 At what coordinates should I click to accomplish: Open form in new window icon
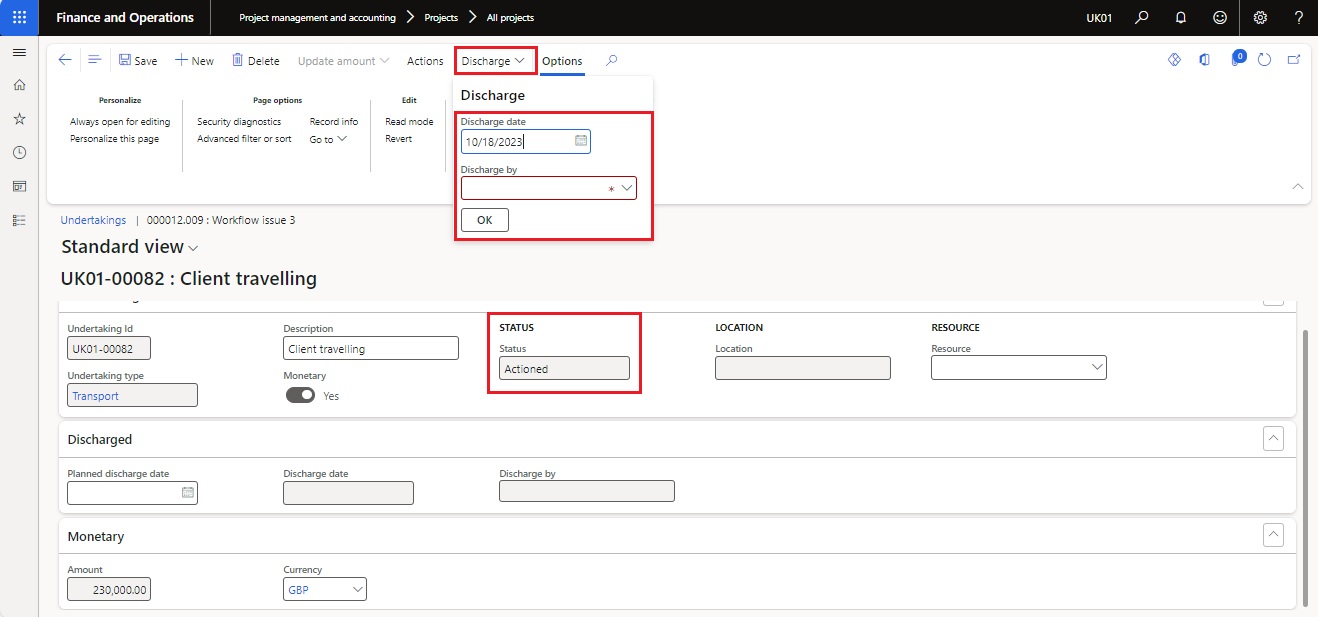[x=1294, y=60]
